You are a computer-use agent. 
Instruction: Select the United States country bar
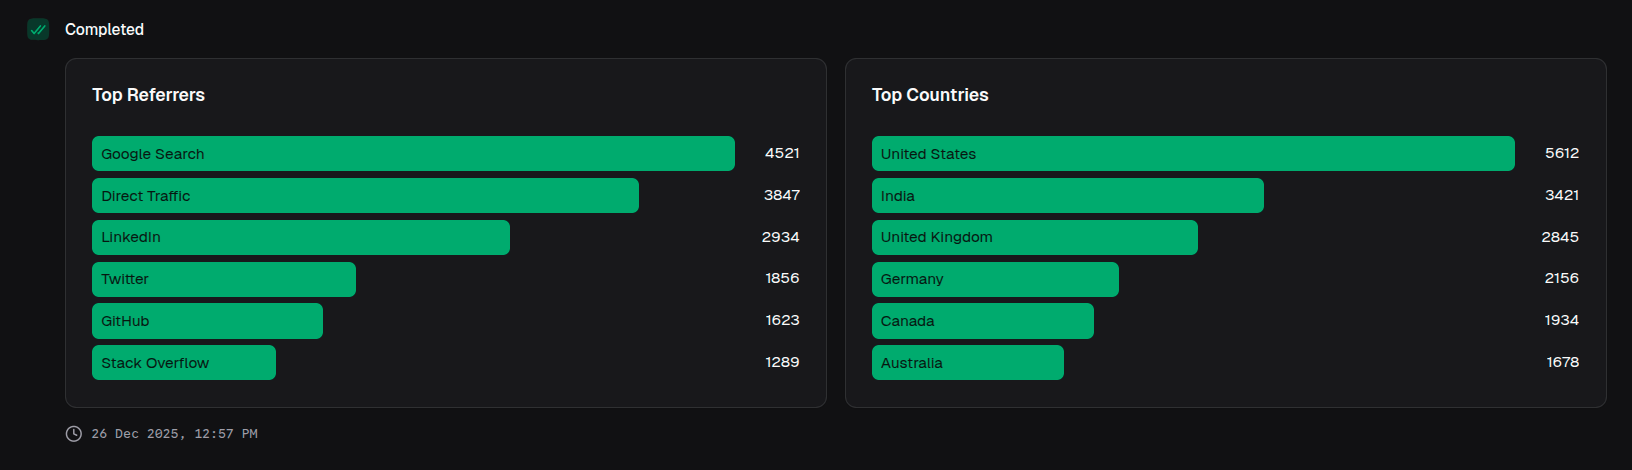click(x=1193, y=154)
